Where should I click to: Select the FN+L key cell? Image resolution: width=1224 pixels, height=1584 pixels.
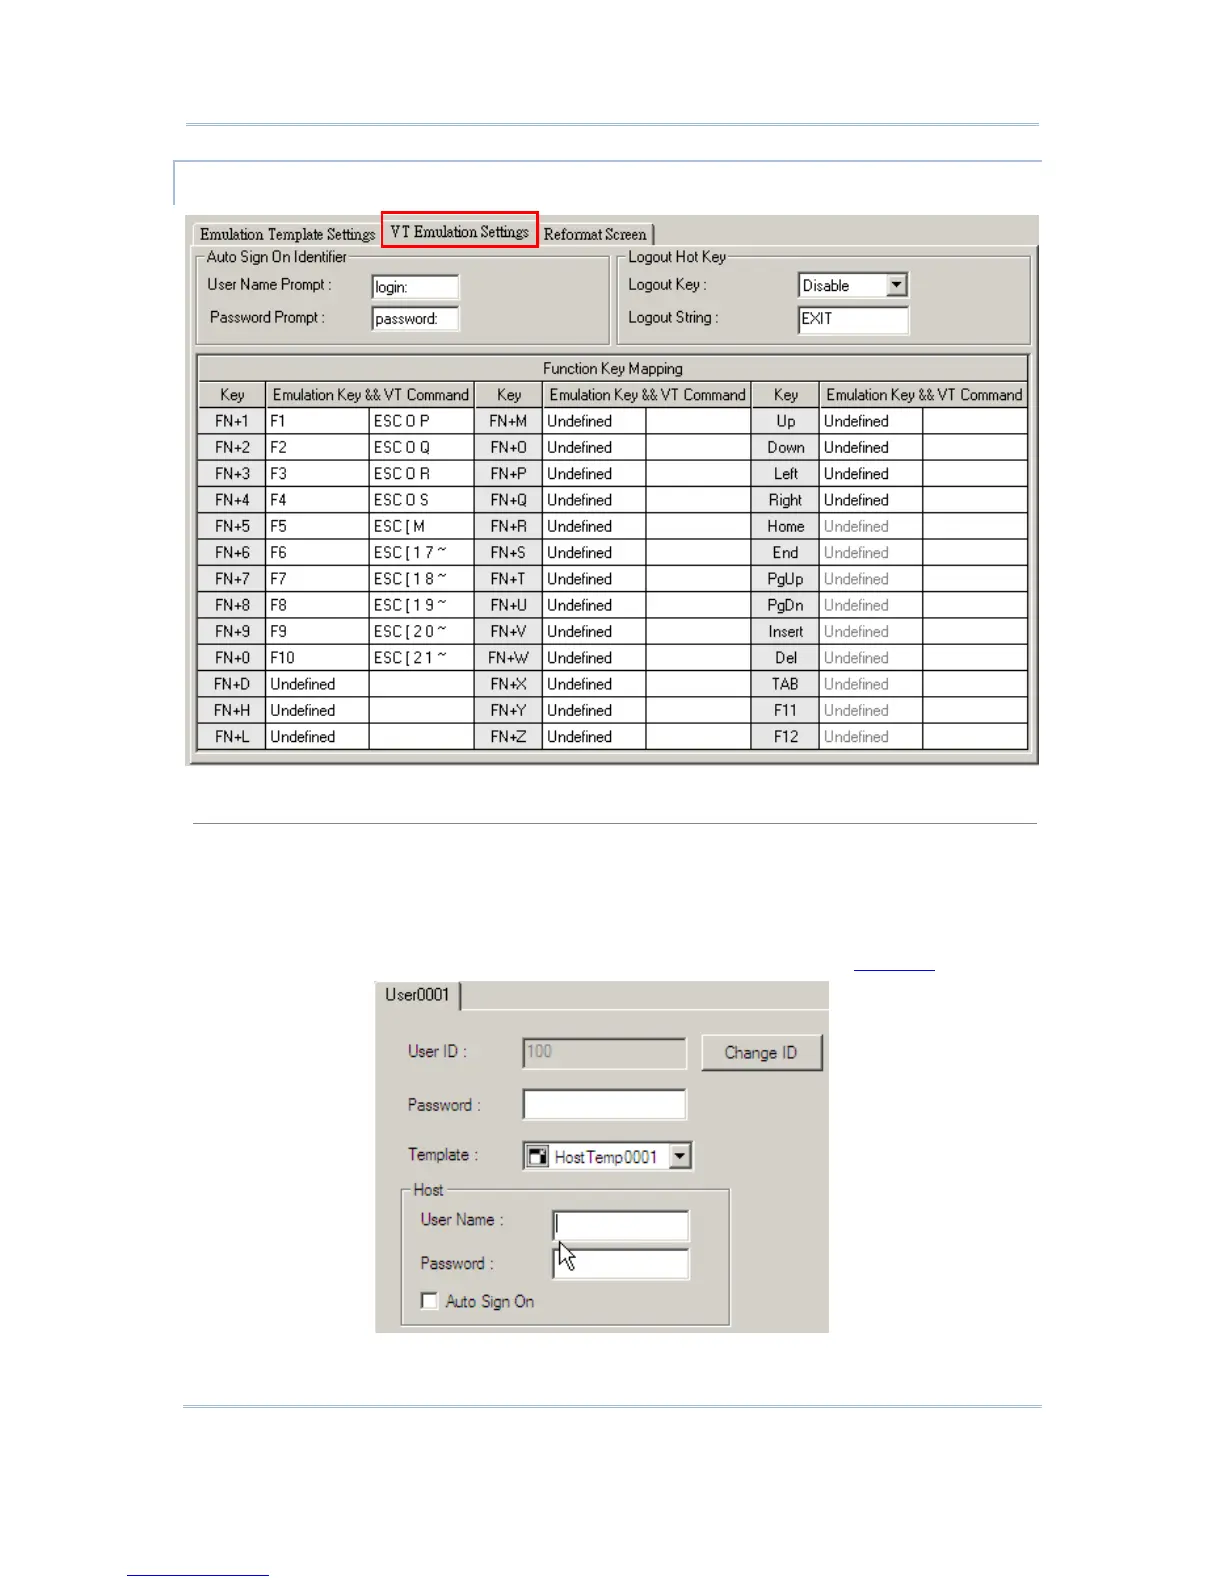click(x=232, y=737)
